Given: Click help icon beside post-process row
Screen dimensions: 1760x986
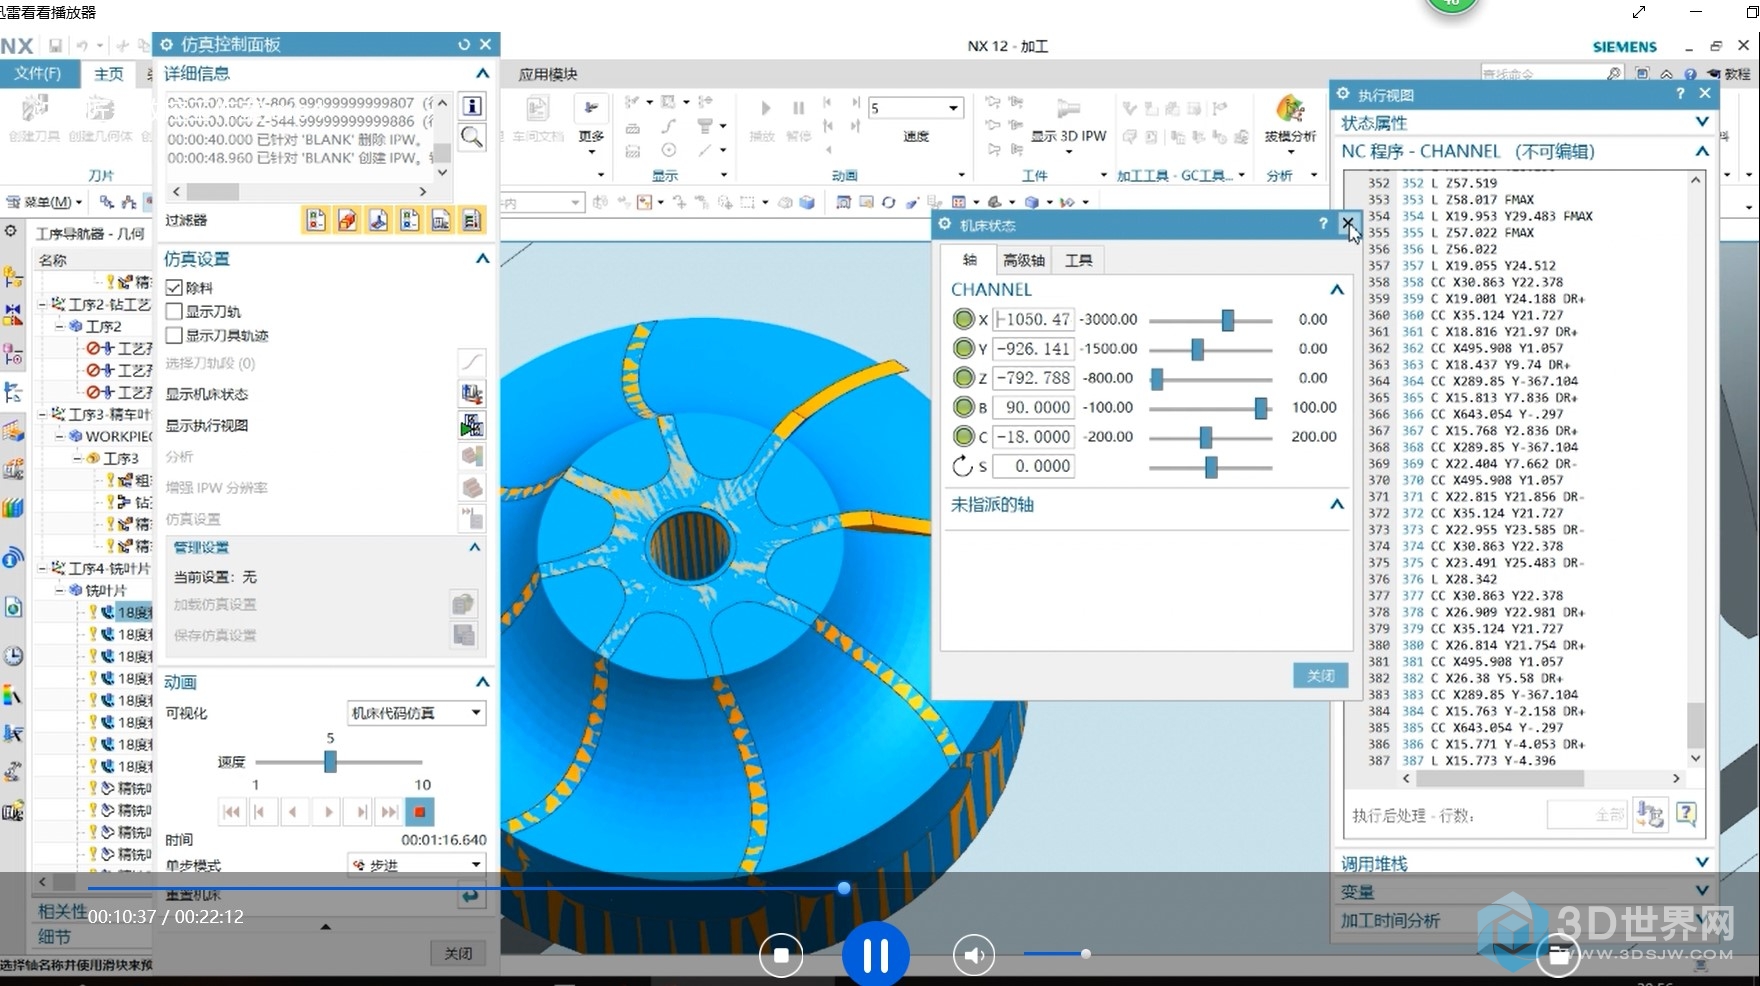Looking at the screenshot, I should [1686, 815].
